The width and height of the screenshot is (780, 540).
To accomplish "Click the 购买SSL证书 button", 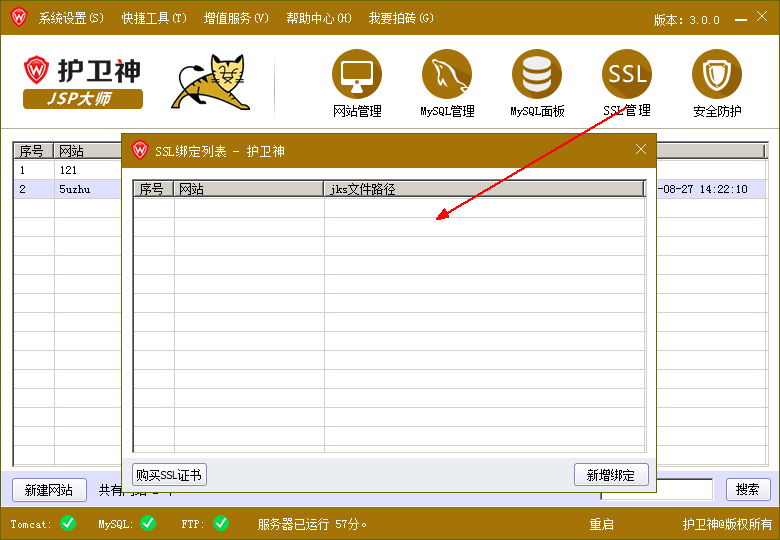I will tap(170, 475).
